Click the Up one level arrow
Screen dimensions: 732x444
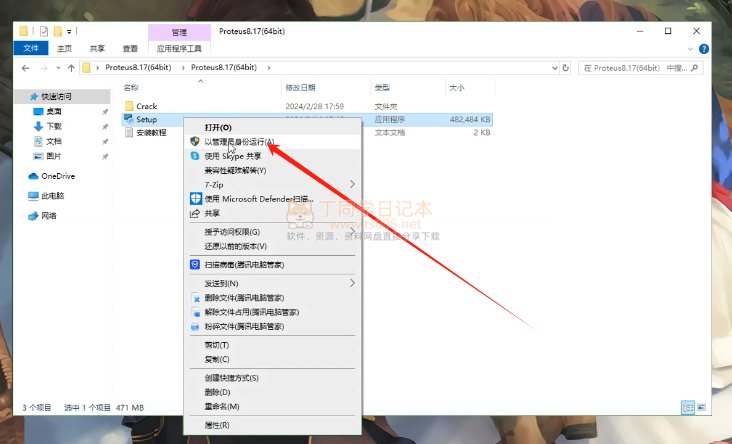(x=71, y=68)
